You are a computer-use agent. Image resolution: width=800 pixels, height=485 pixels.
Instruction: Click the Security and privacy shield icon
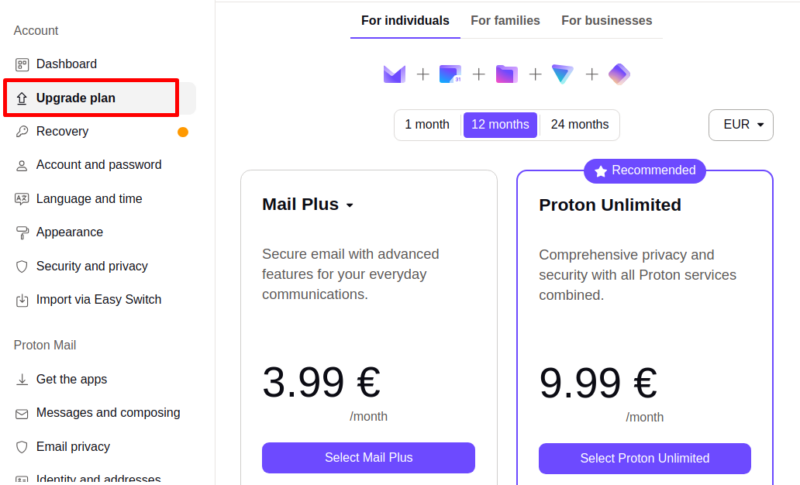[x=22, y=266]
